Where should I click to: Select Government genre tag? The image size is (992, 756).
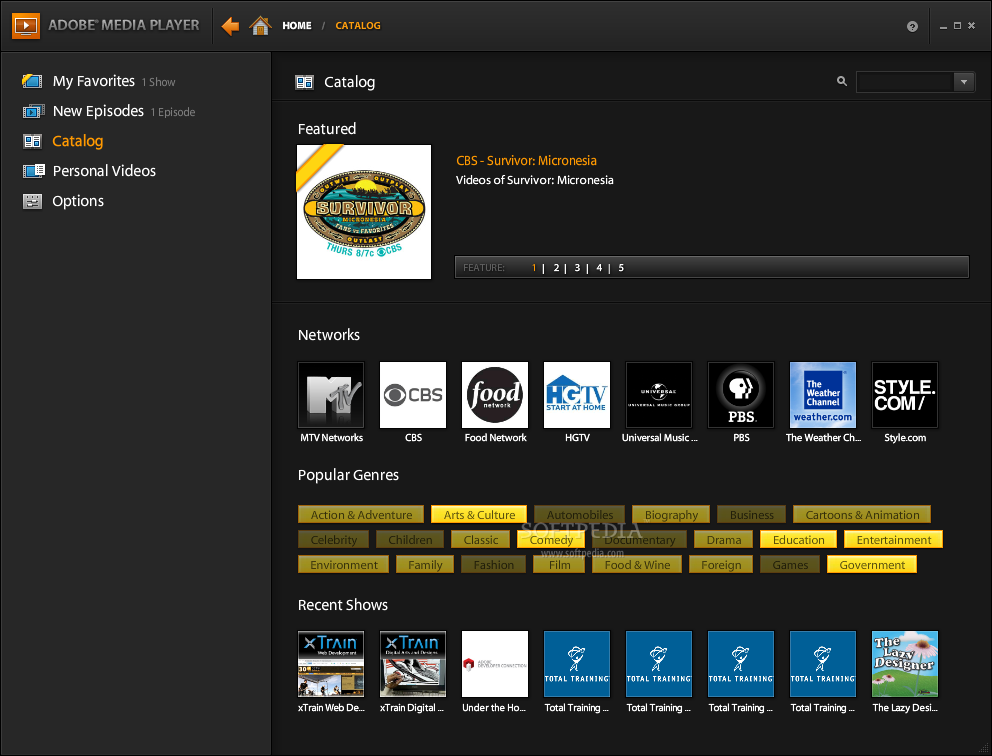pyautogui.click(x=872, y=565)
